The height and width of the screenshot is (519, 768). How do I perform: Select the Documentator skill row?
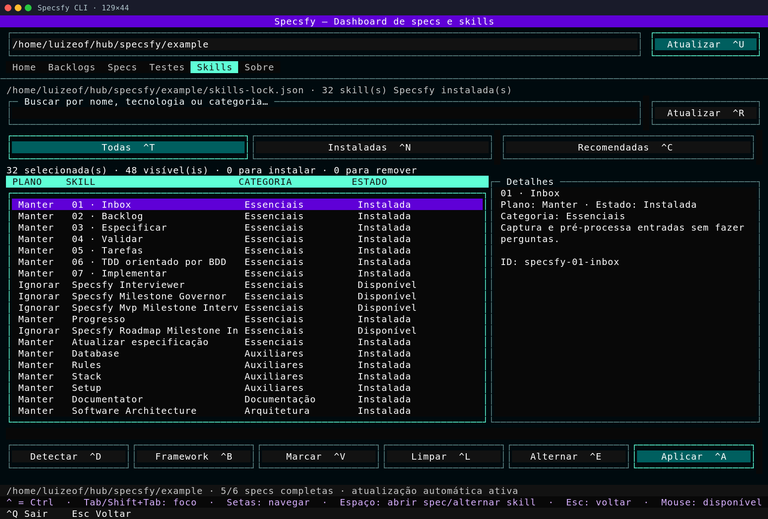[x=247, y=400]
